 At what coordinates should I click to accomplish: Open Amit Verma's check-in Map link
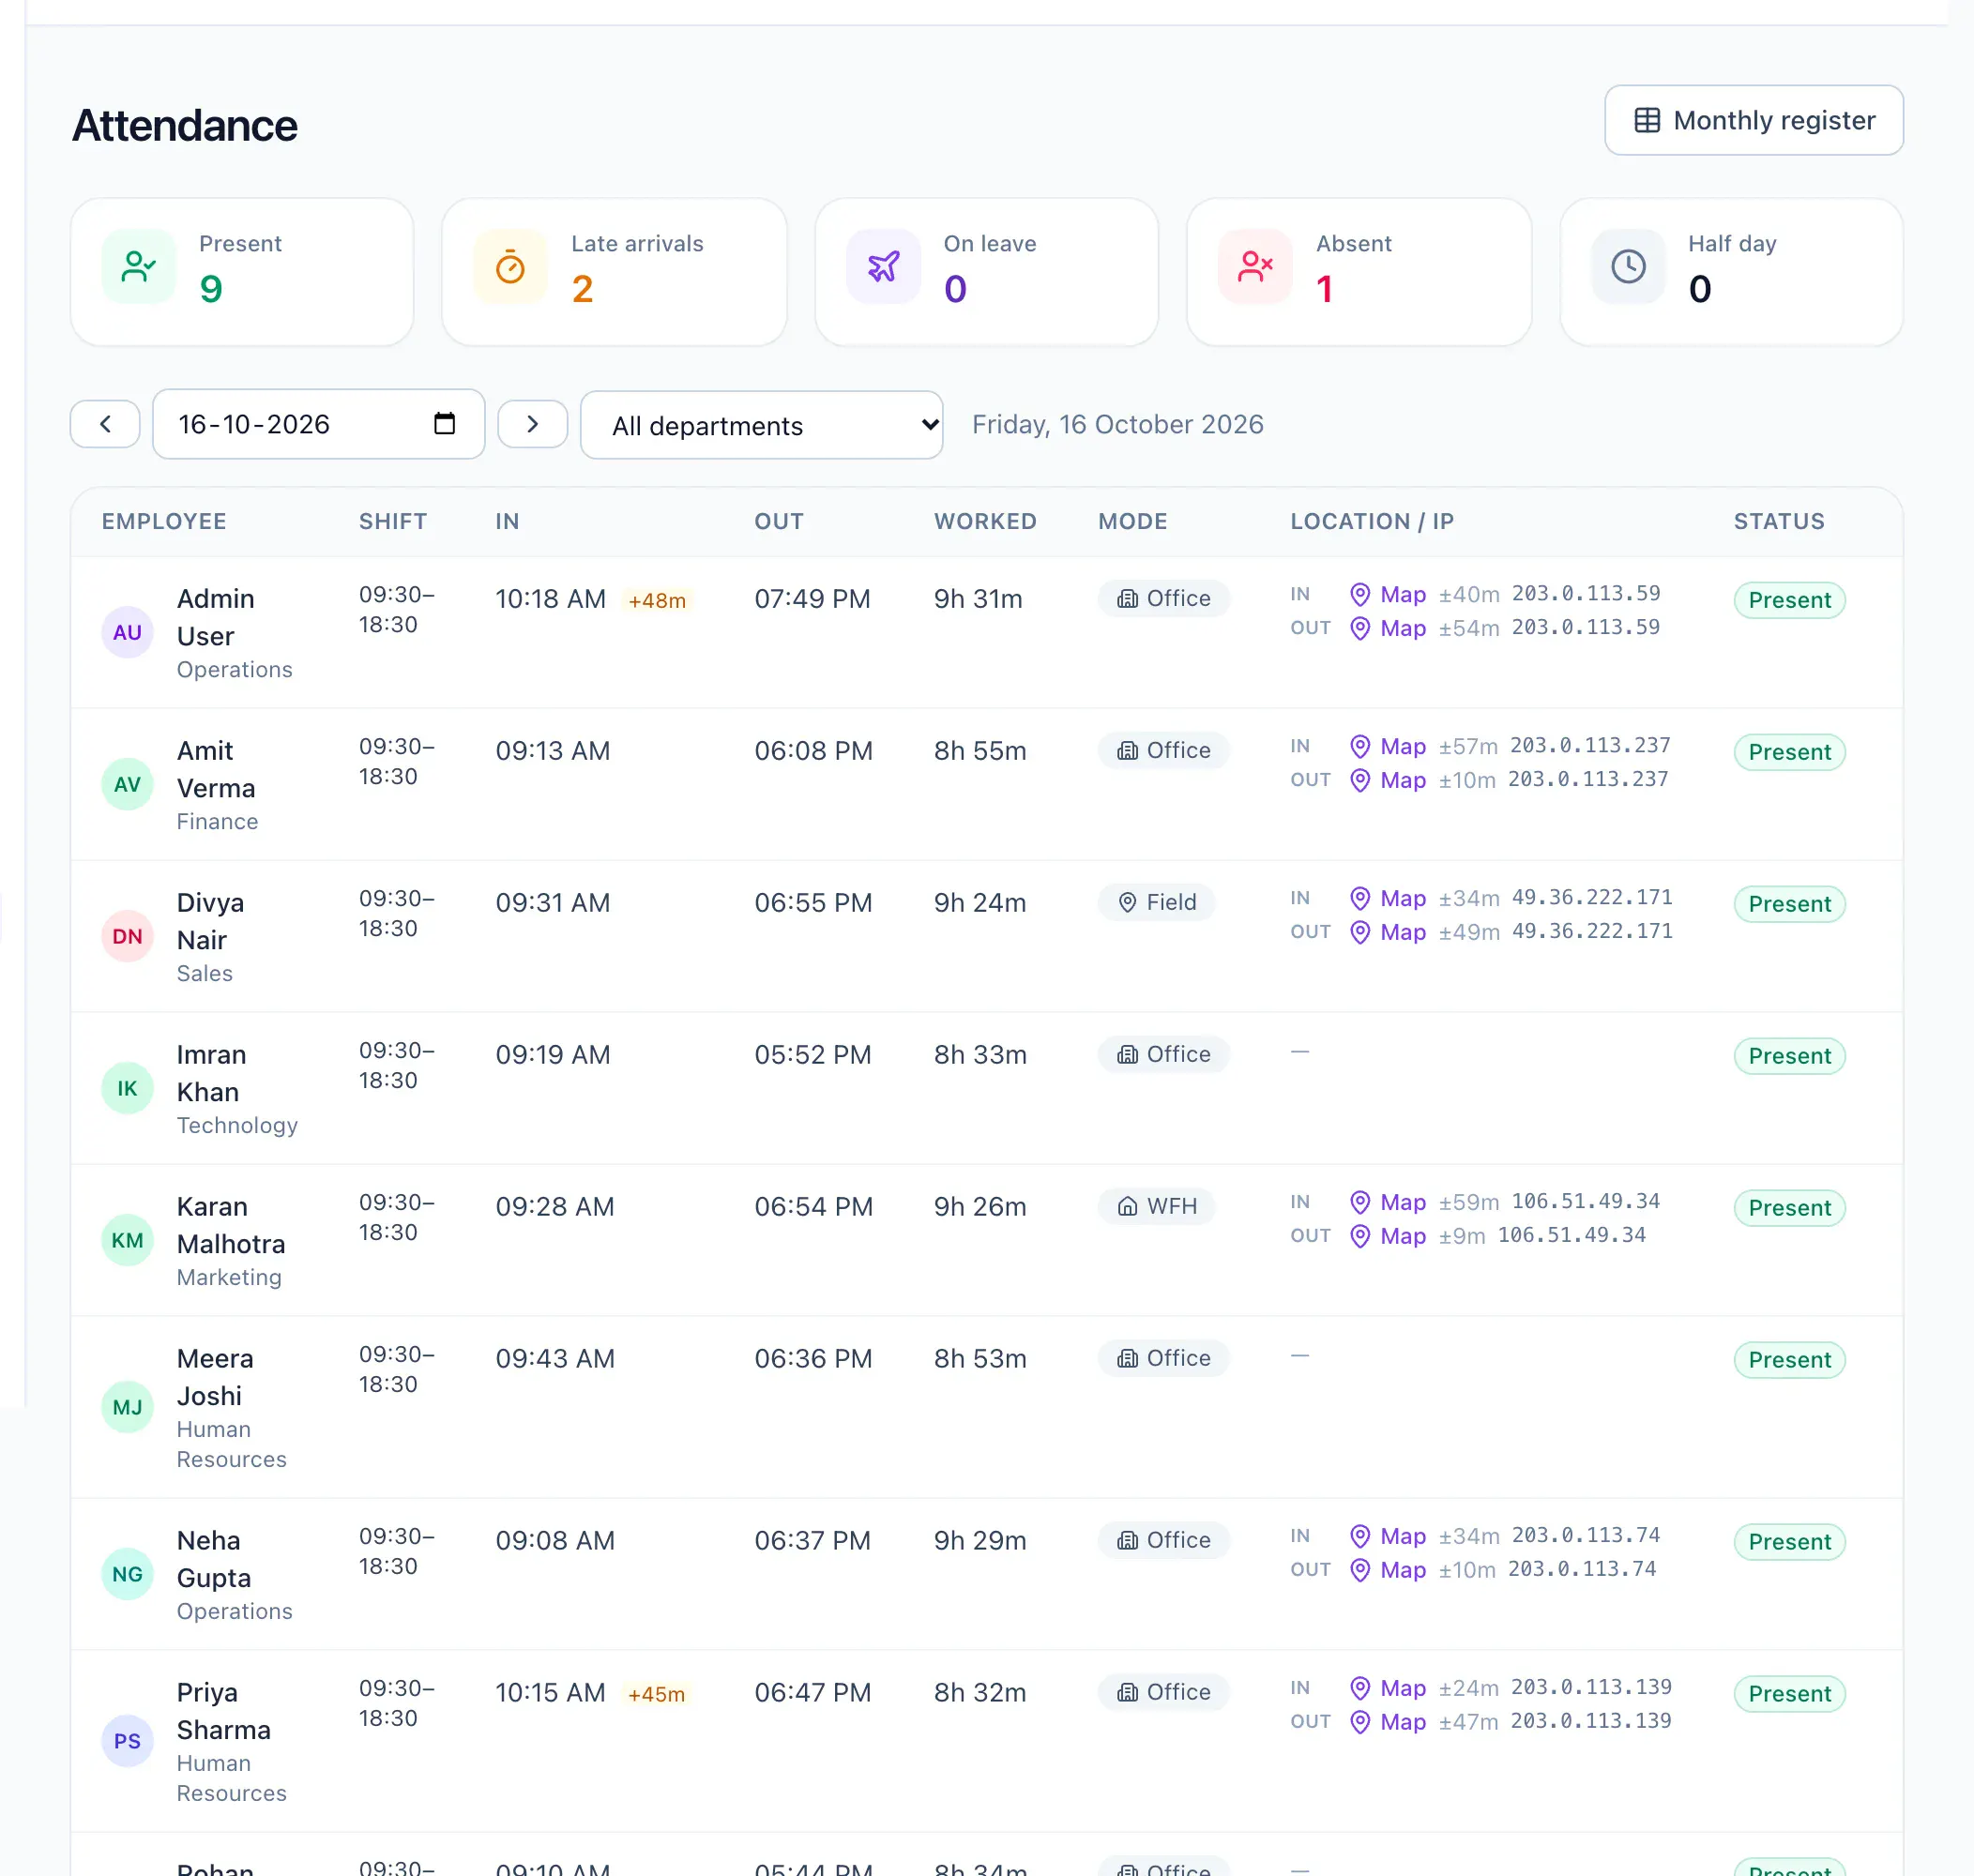1388,746
